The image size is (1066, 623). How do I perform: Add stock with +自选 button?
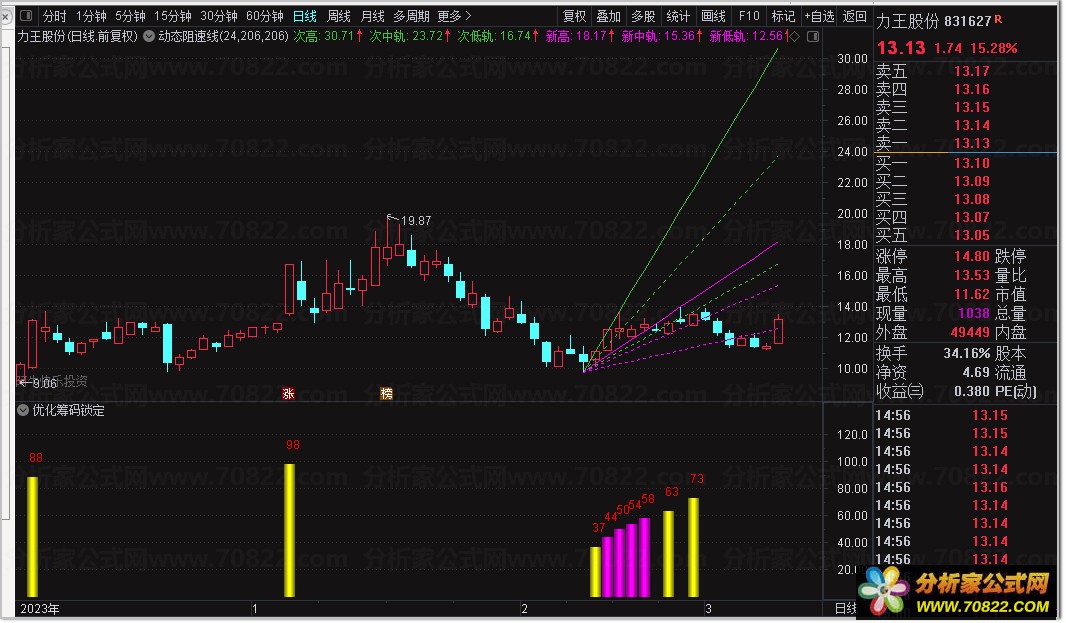[x=819, y=16]
